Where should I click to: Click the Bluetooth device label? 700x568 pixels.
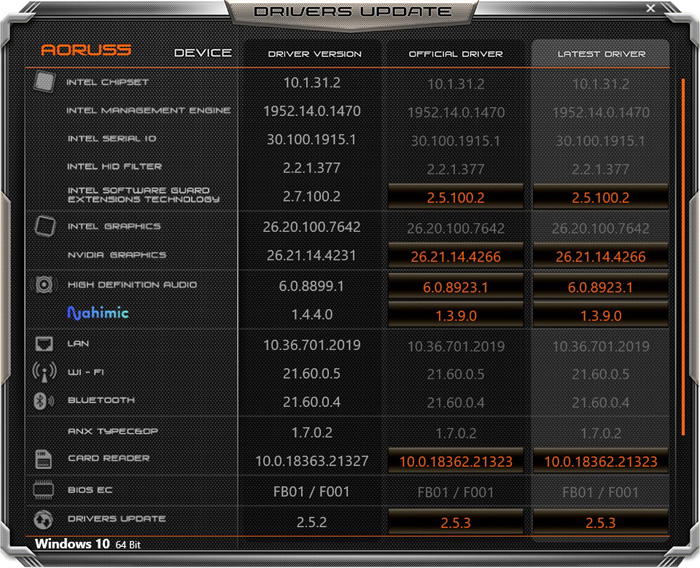101,400
